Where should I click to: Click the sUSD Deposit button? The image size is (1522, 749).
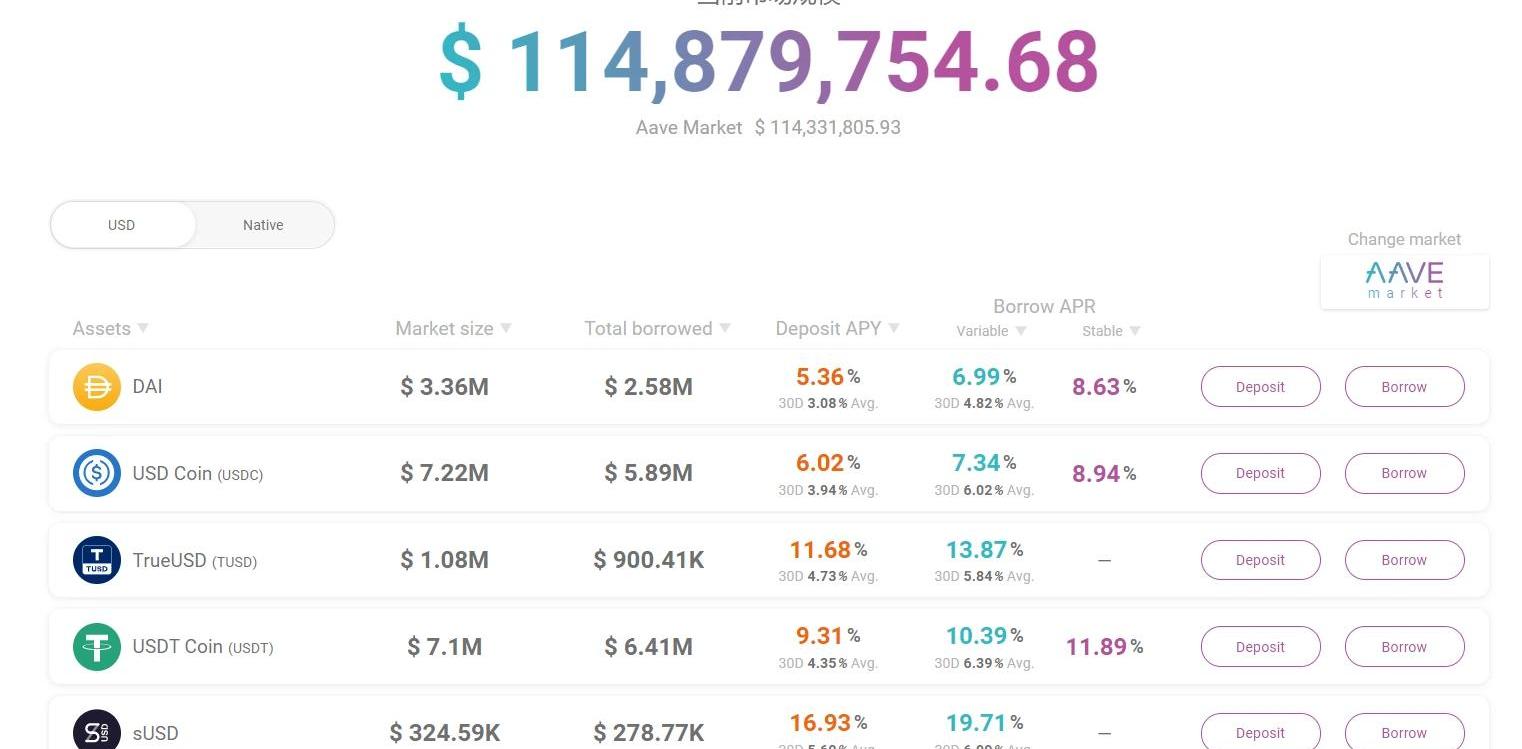[1260, 732]
